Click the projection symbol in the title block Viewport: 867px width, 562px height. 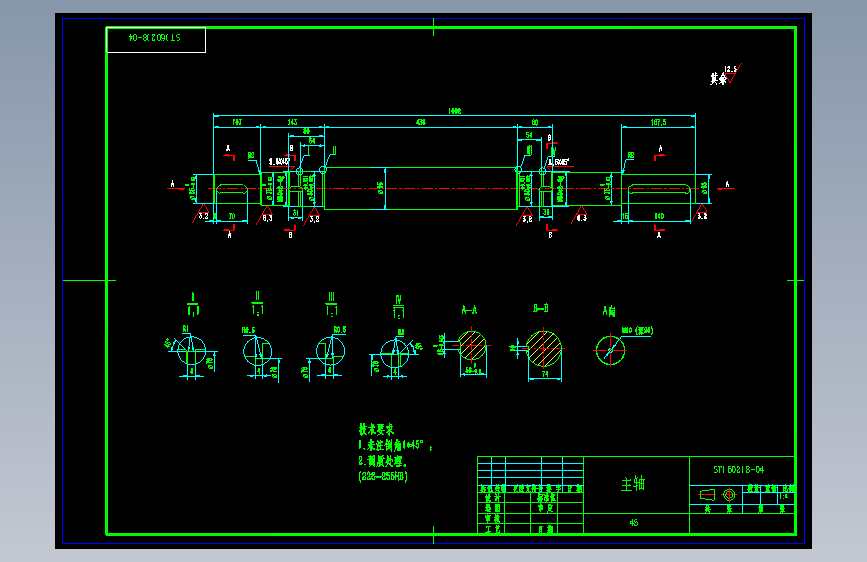pos(718,495)
